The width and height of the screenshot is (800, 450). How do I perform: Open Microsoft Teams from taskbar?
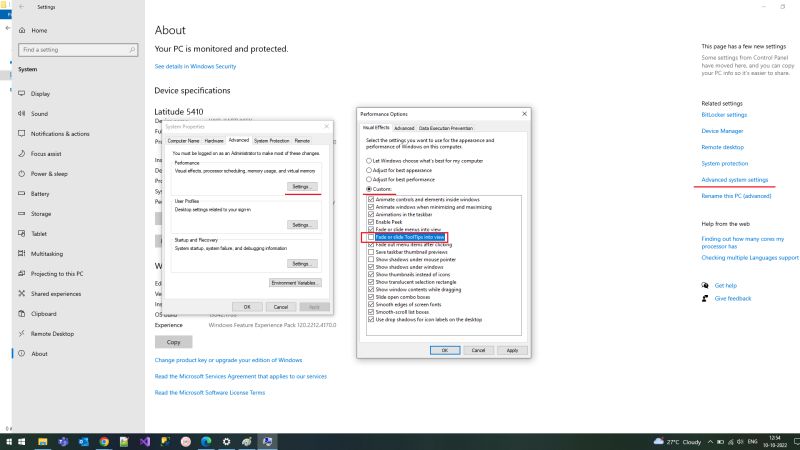(63, 442)
